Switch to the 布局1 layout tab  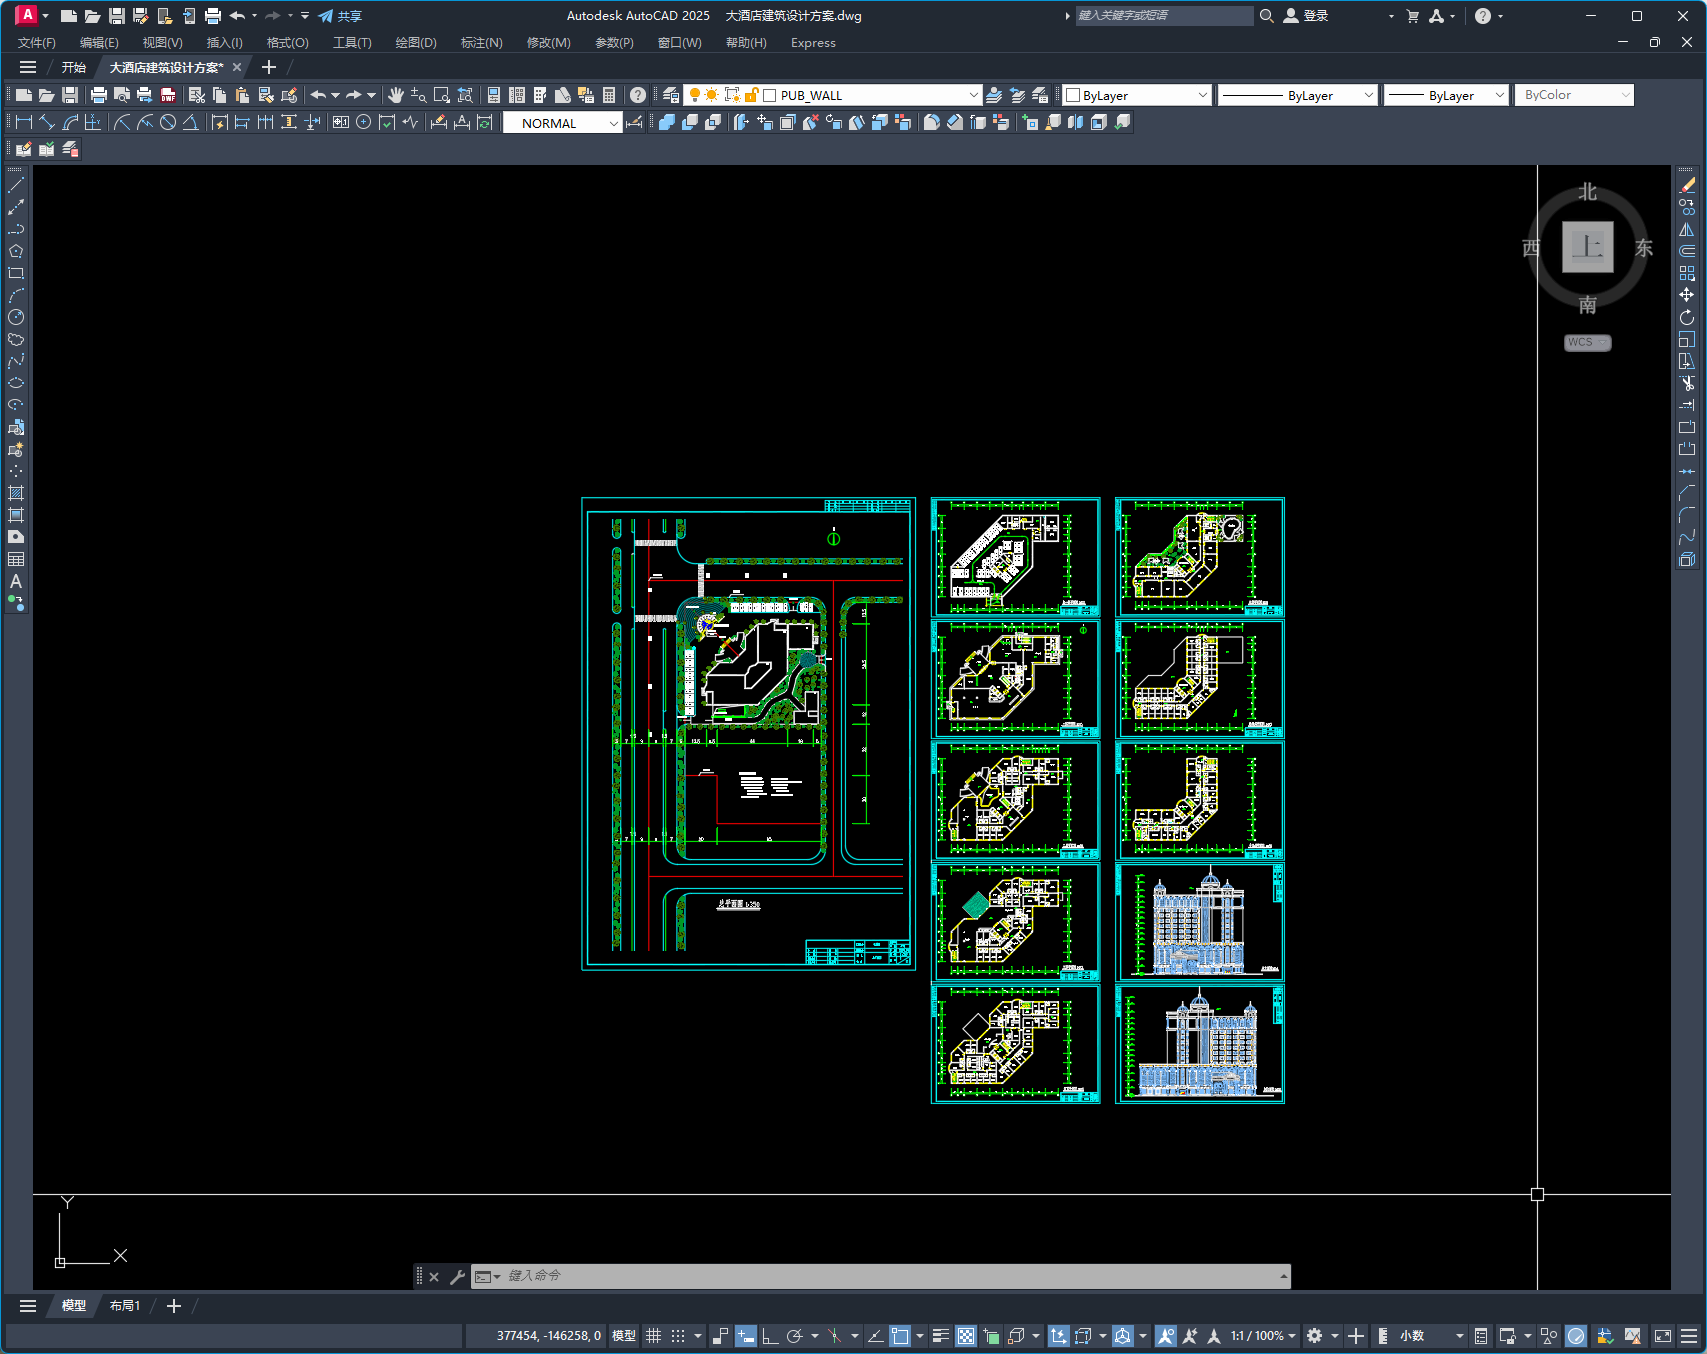click(x=125, y=1306)
